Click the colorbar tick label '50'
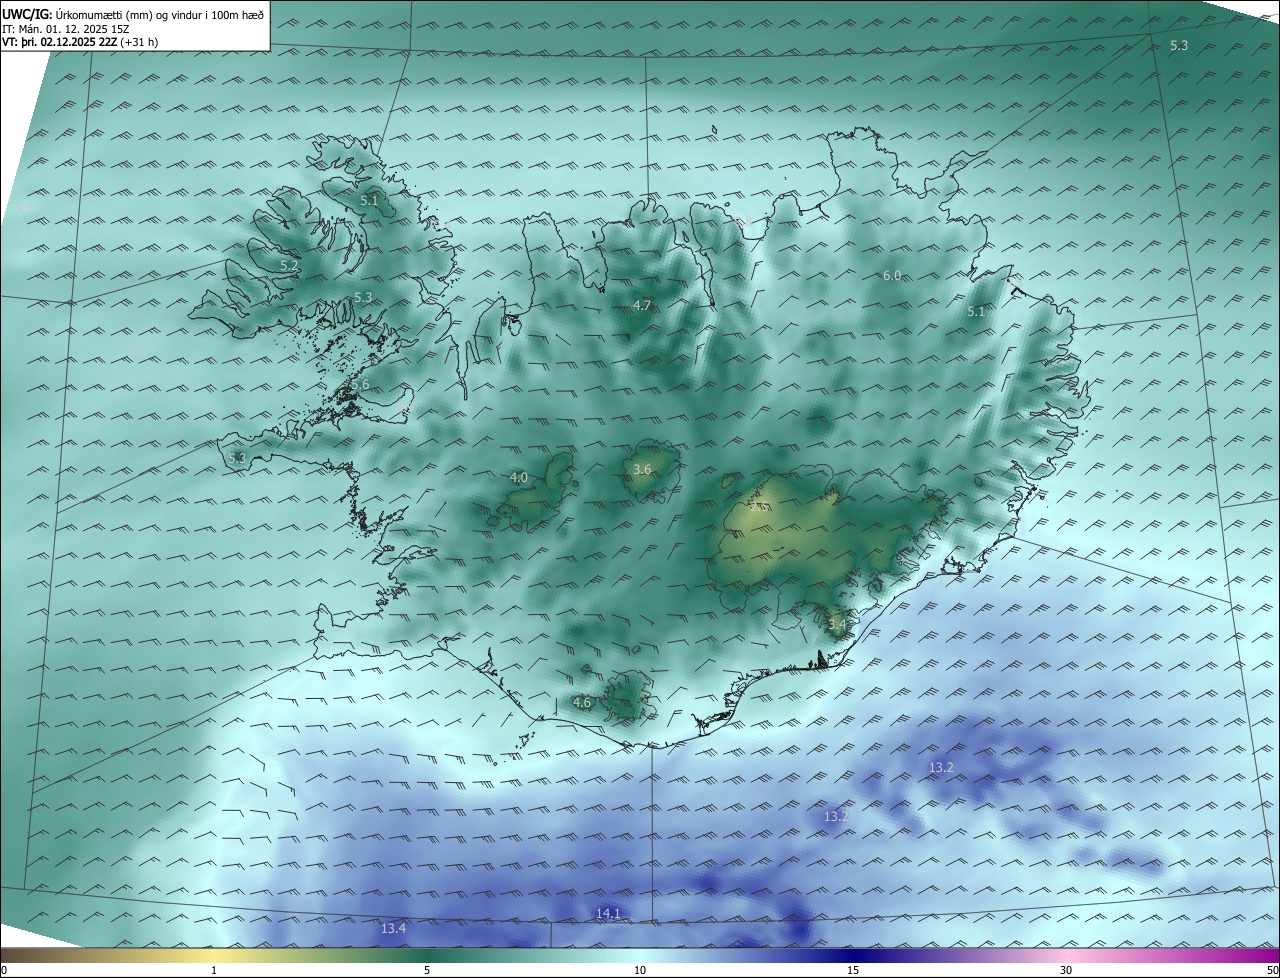This screenshot has width=1280, height=978. point(1272,970)
